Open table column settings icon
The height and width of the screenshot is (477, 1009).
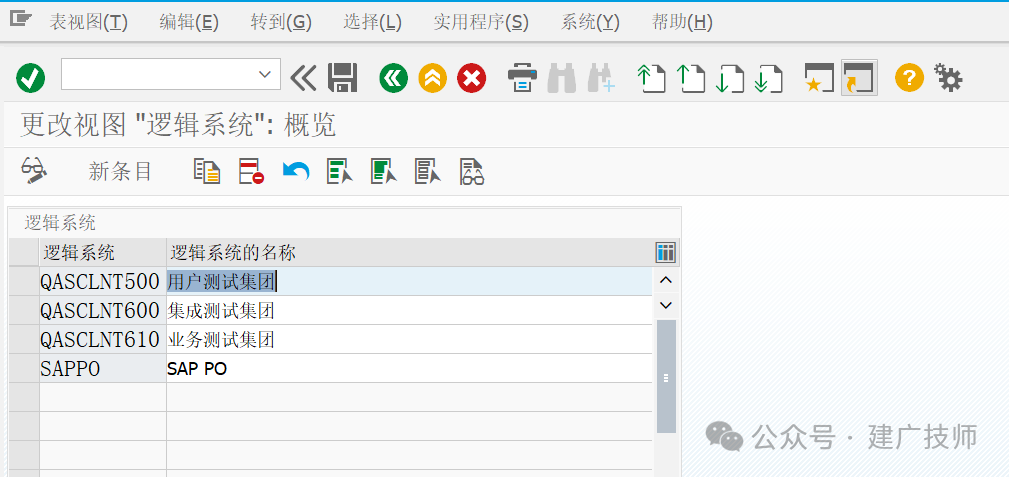click(665, 252)
